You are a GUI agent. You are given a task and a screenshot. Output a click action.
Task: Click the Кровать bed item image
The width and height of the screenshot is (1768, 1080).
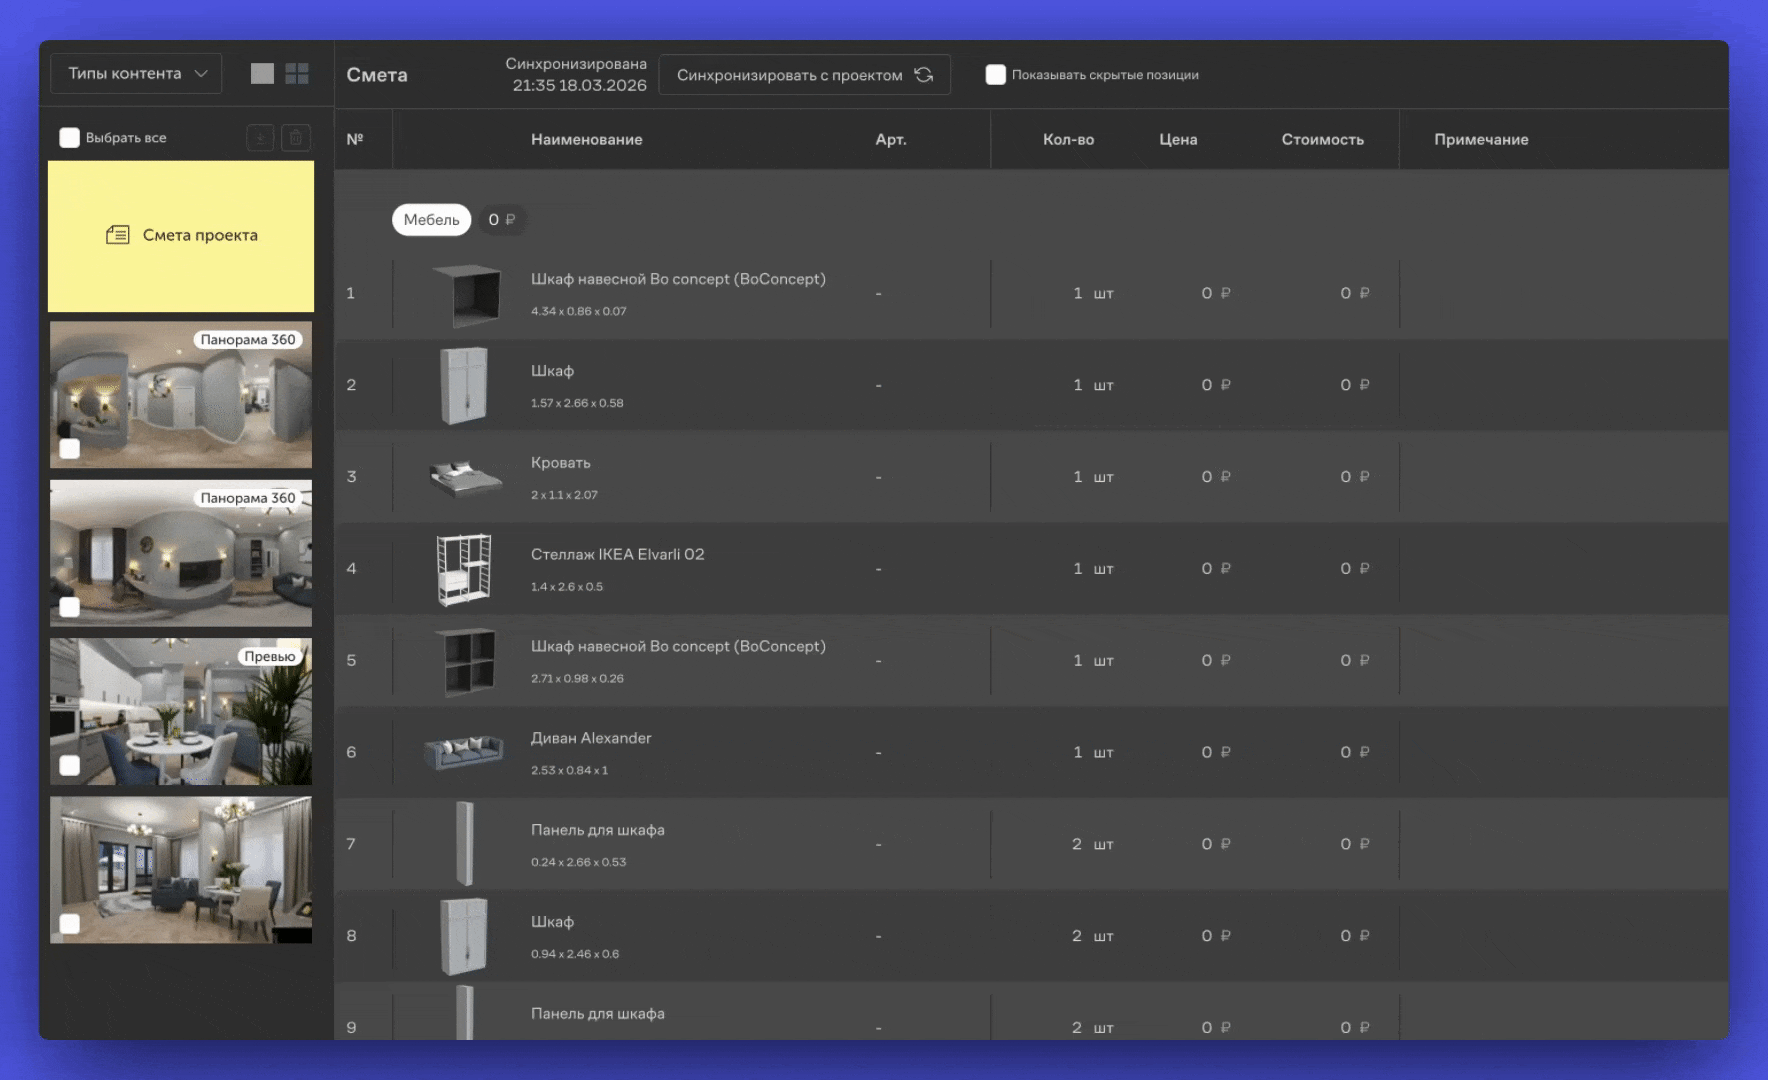pyautogui.click(x=464, y=477)
